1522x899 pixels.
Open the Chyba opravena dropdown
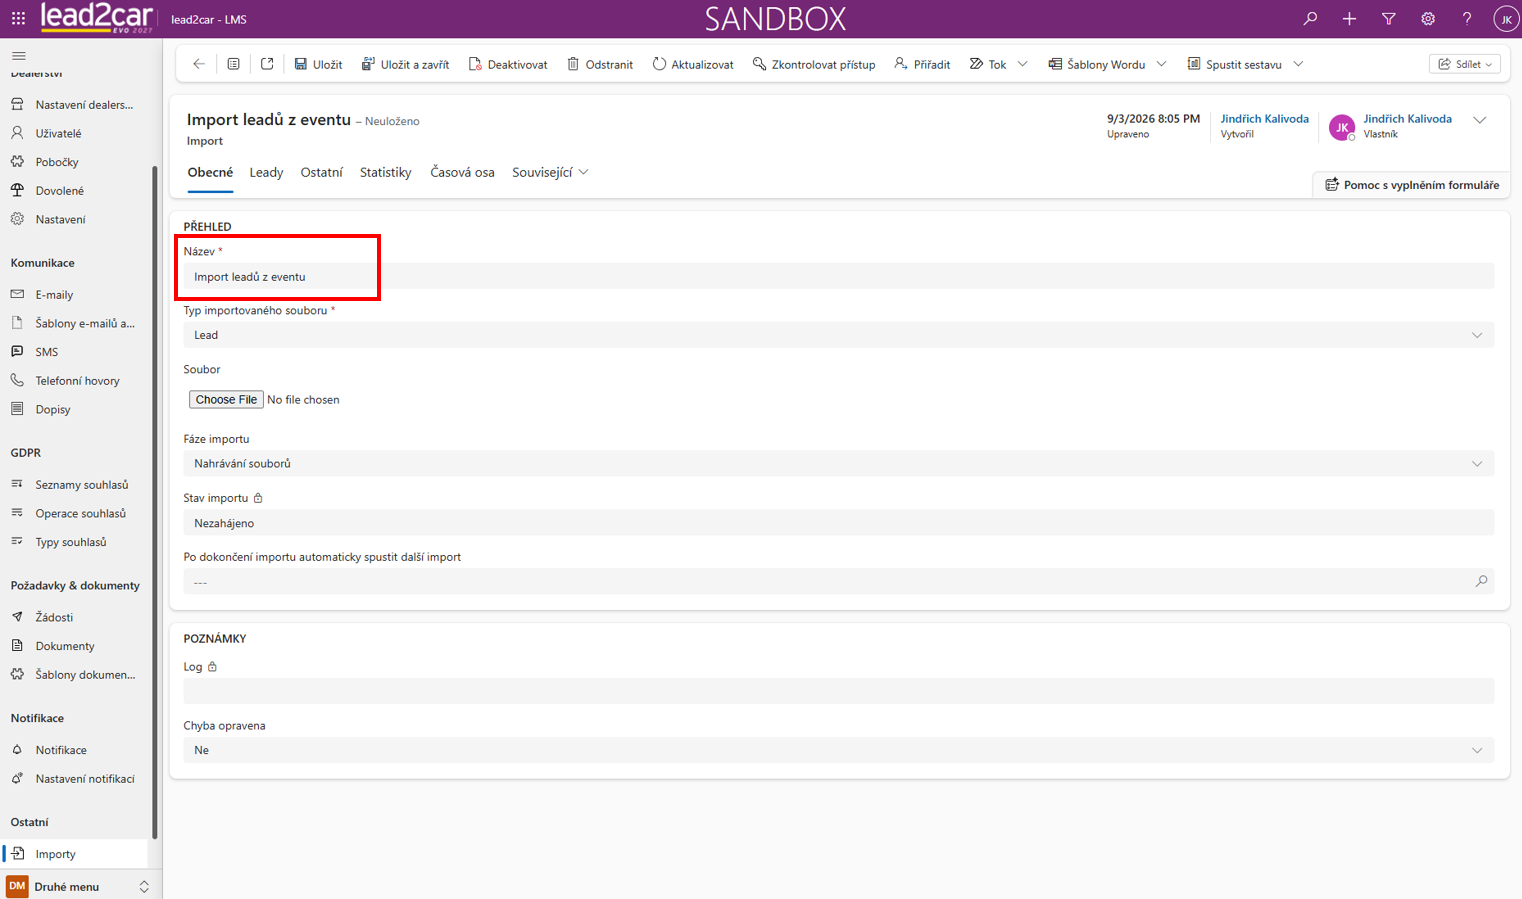839,750
